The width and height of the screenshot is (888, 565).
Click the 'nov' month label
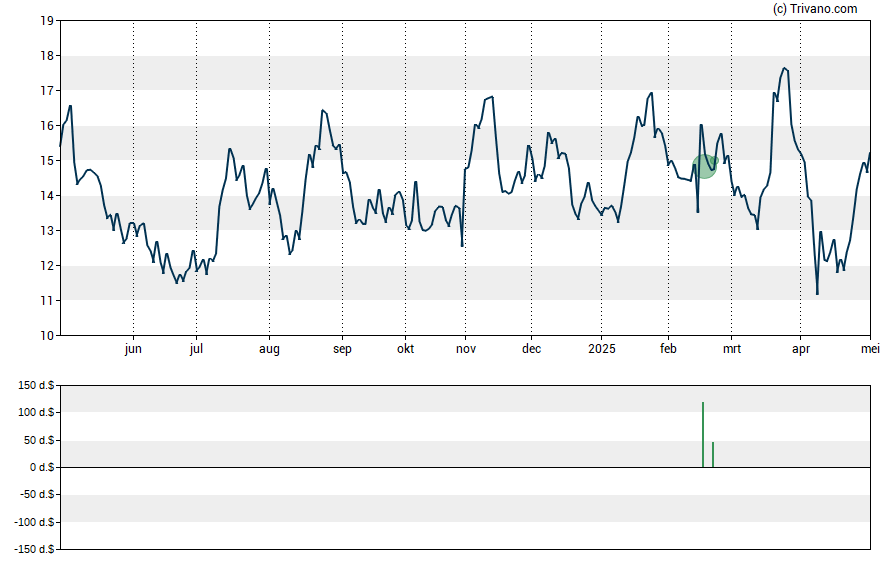click(466, 349)
